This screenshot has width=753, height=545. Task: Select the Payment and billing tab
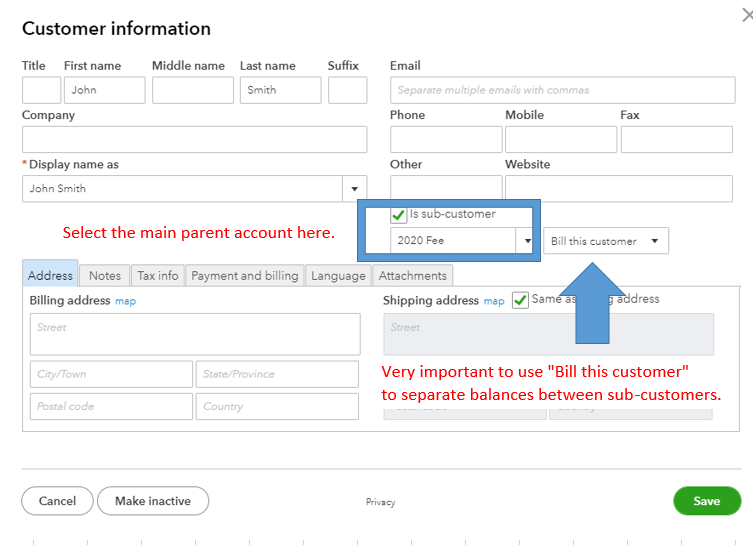(245, 276)
